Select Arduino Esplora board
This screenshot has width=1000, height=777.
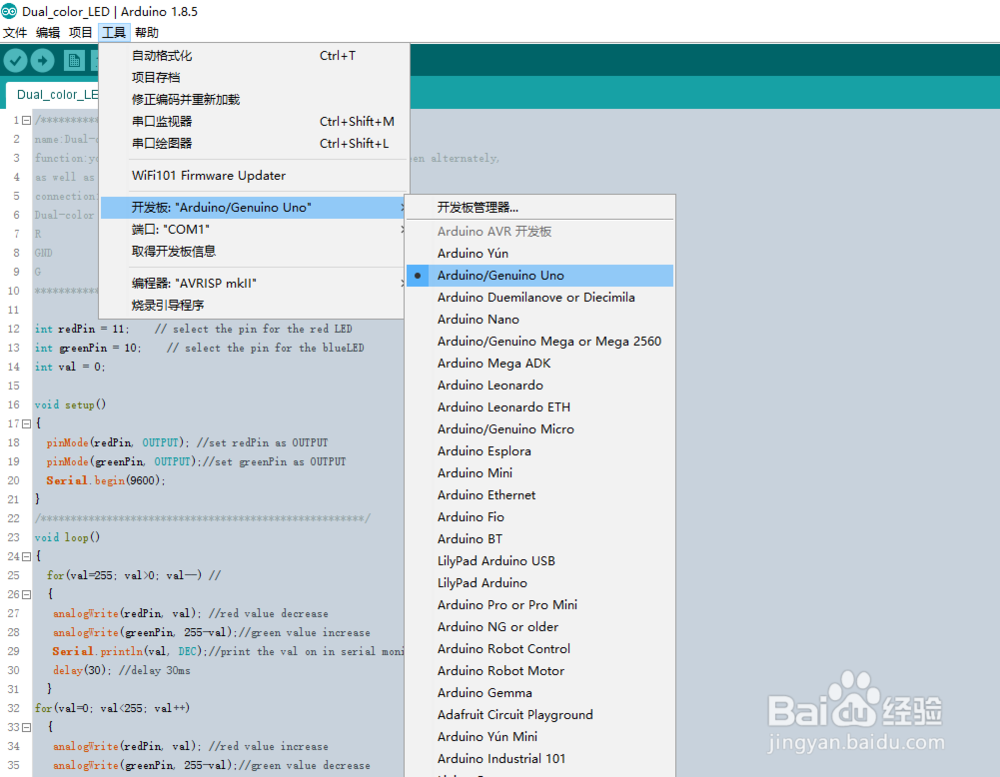pyautogui.click(x=540, y=451)
